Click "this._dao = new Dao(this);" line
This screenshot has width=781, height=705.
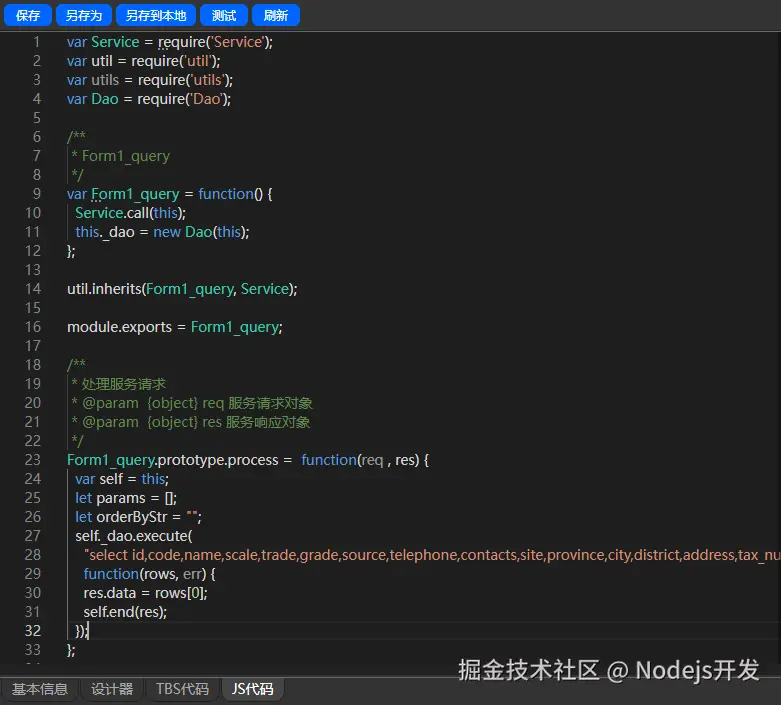(162, 232)
